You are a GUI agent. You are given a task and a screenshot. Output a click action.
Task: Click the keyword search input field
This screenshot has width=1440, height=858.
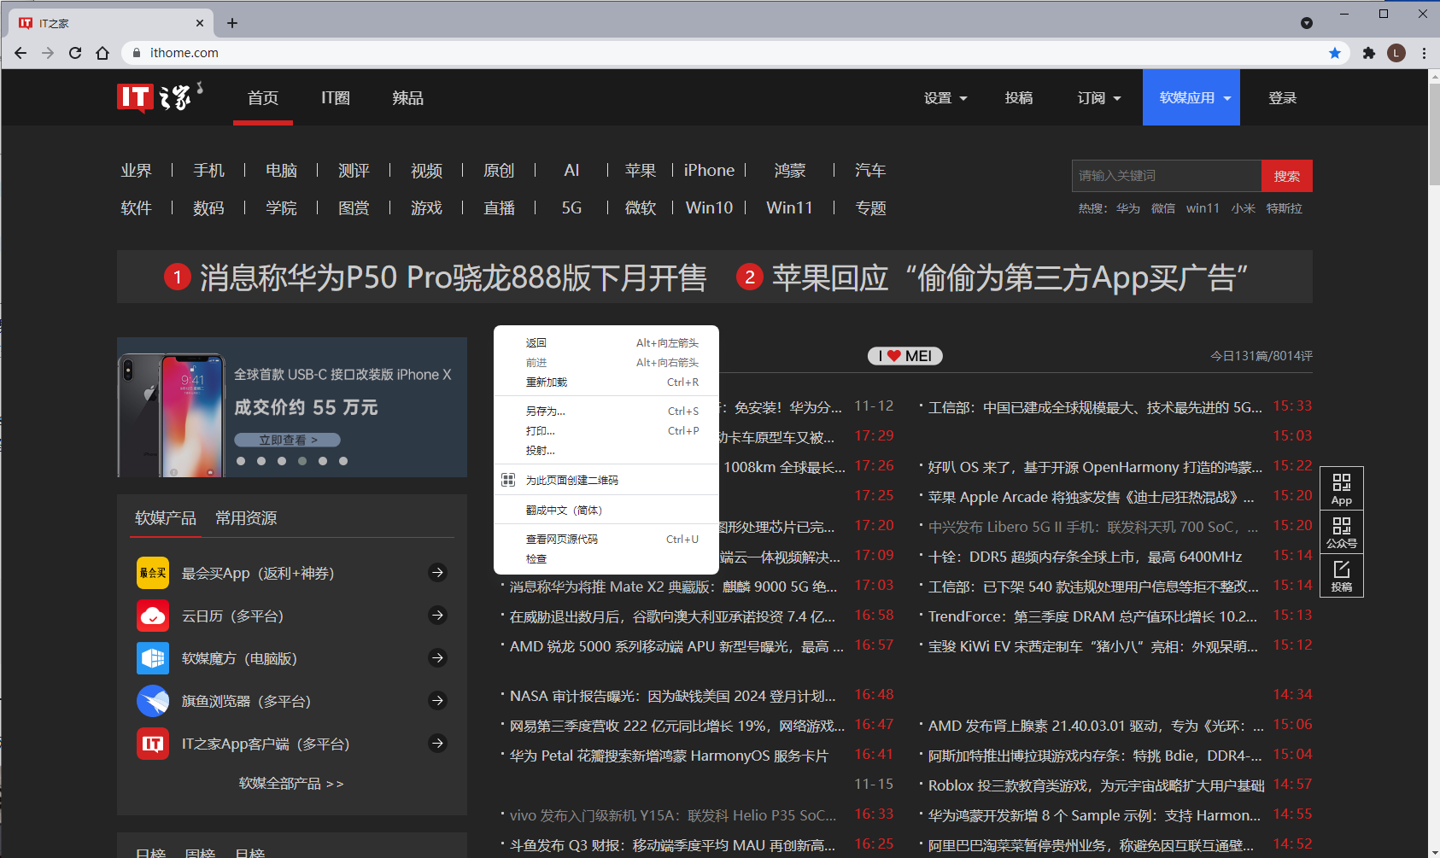coord(1166,176)
